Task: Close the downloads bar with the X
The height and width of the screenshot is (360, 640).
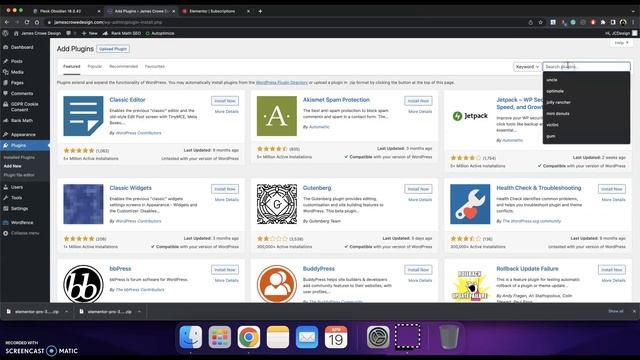Action: pyautogui.click(x=634, y=311)
